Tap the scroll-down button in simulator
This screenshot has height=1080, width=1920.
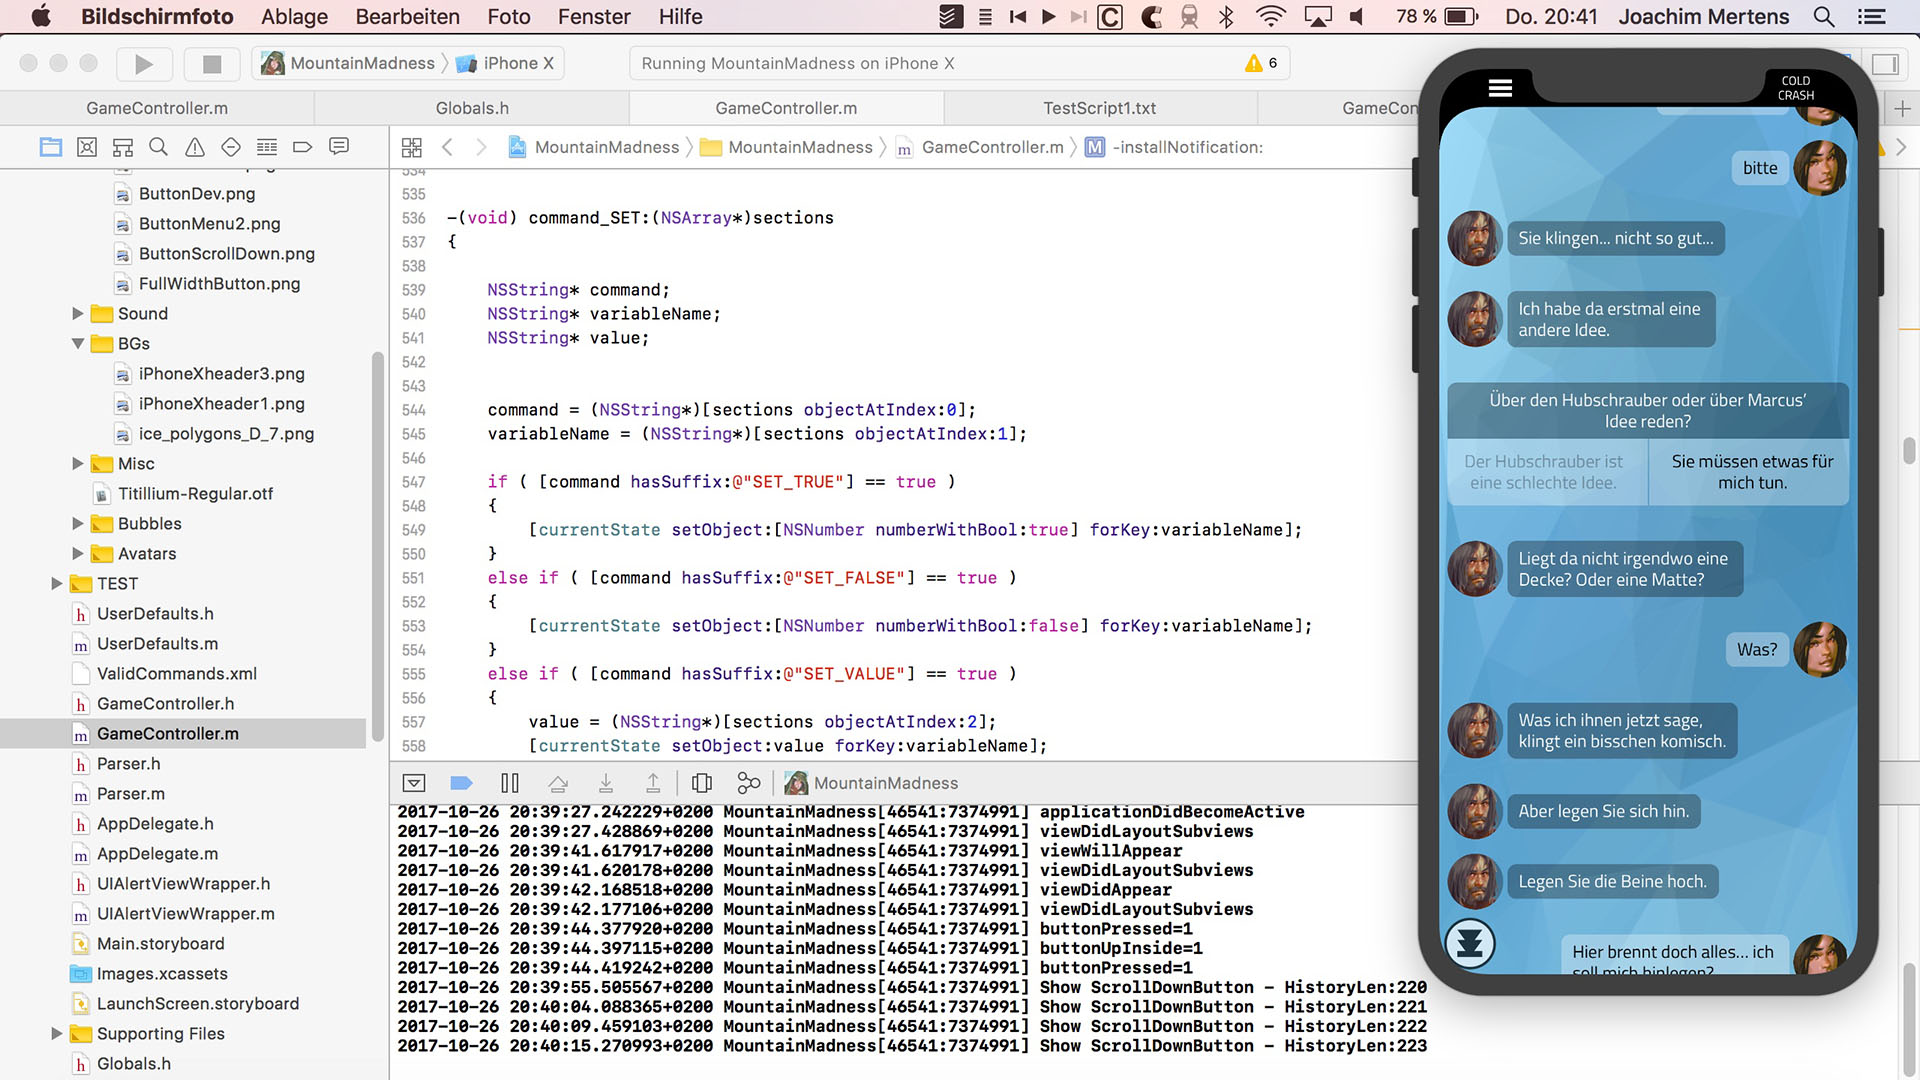[x=1470, y=943]
